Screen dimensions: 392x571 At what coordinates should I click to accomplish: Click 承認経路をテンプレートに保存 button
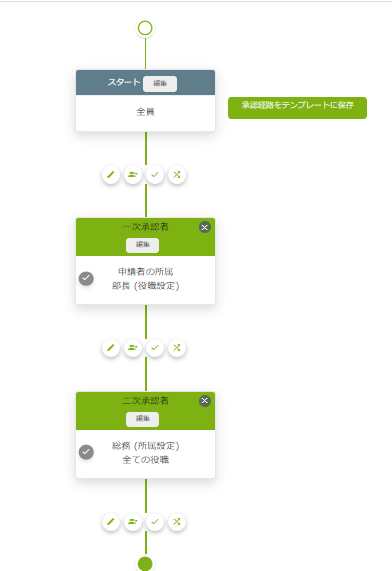click(297, 108)
